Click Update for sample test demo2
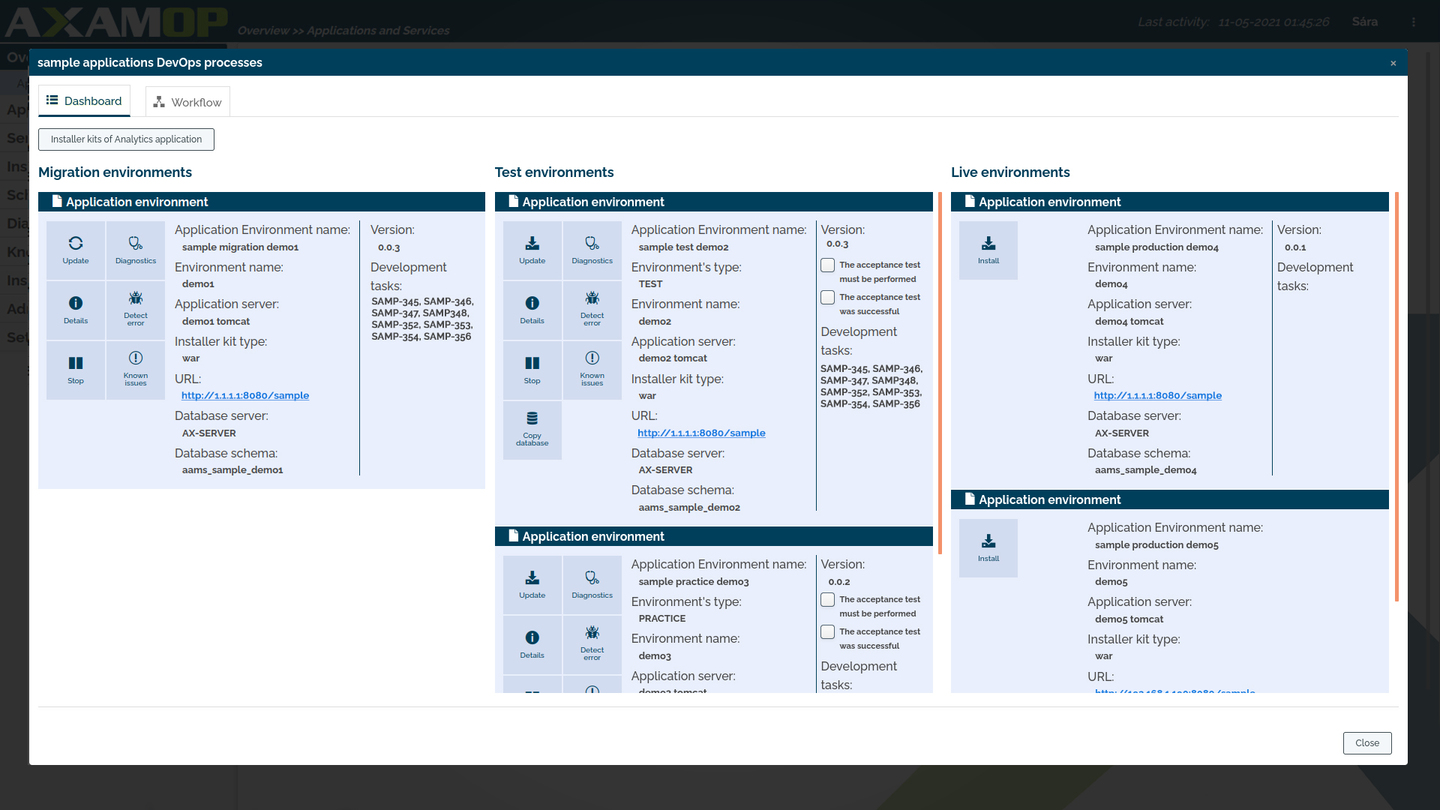This screenshot has width=1440, height=810. (x=532, y=250)
